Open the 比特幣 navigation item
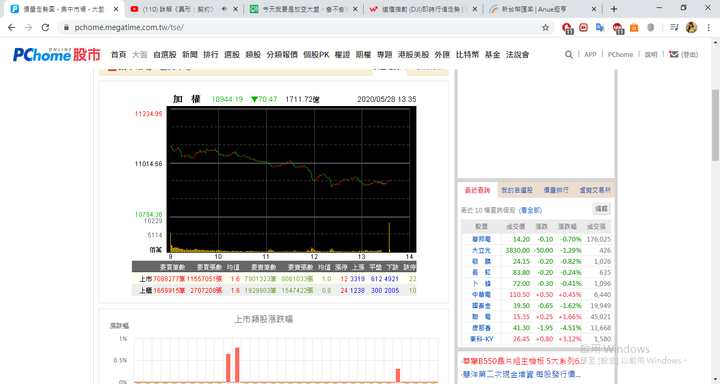The height and width of the screenshot is (384, 720). [x=467, y=55]
